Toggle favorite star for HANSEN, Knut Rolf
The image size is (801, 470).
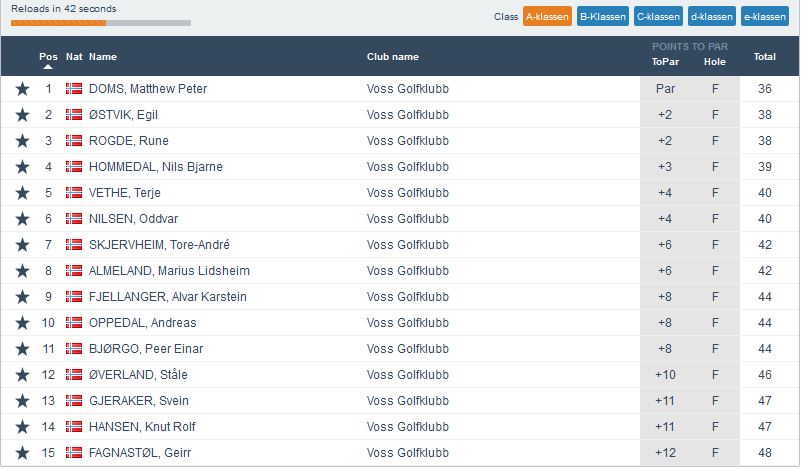tap(22, 427)
